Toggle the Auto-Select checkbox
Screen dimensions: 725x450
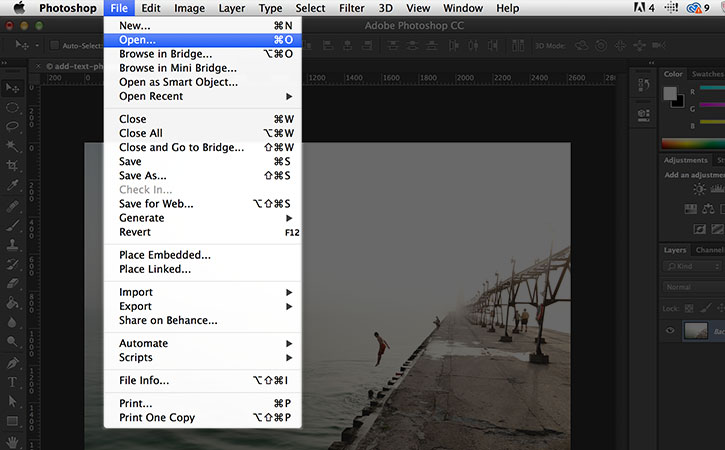point(54,46)
